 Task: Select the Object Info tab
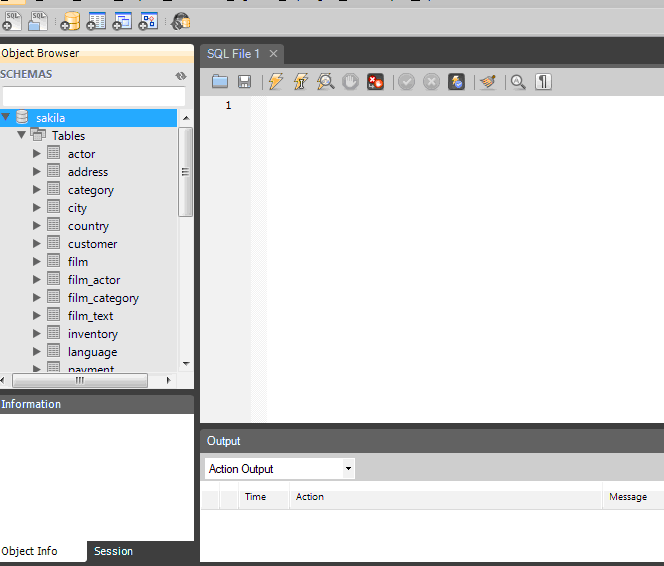[x=30, y=551]
